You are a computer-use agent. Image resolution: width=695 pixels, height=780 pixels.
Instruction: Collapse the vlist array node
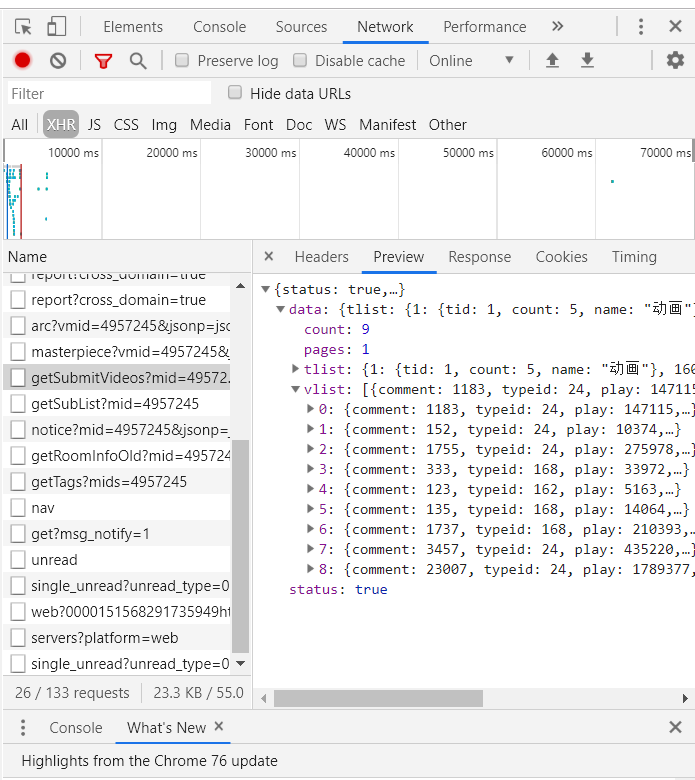click(x=296, y=389)
